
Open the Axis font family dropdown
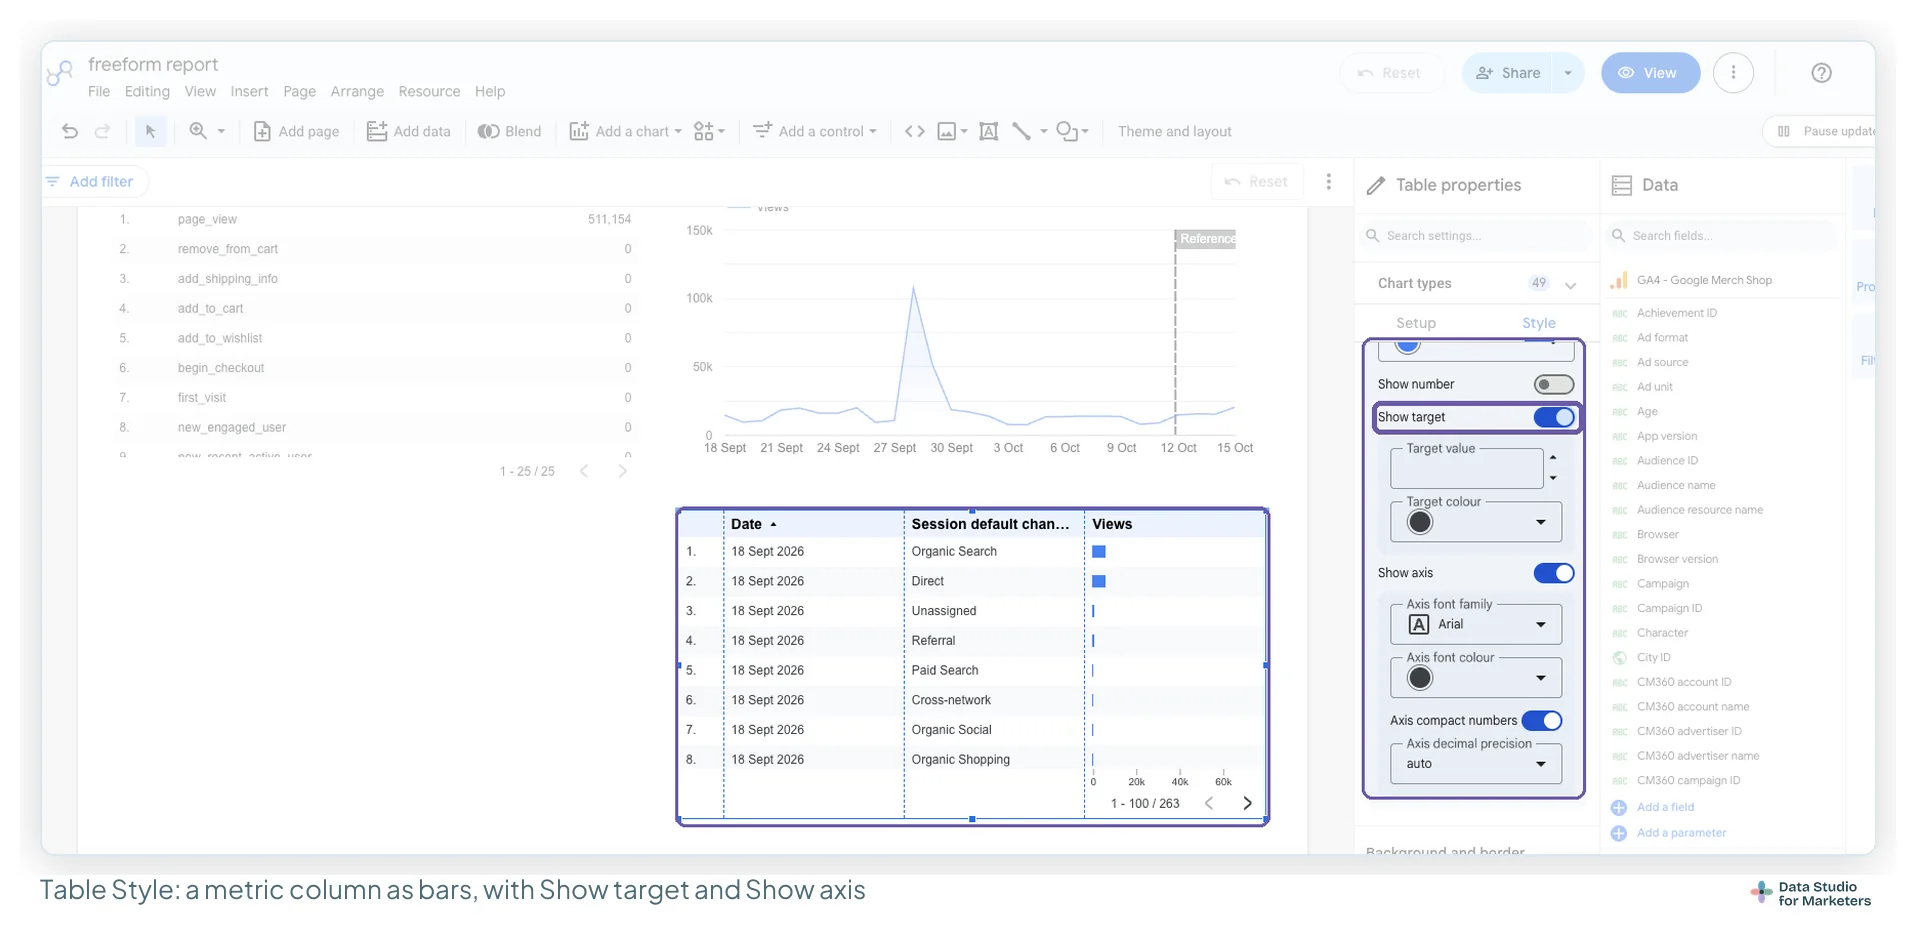1475,624
